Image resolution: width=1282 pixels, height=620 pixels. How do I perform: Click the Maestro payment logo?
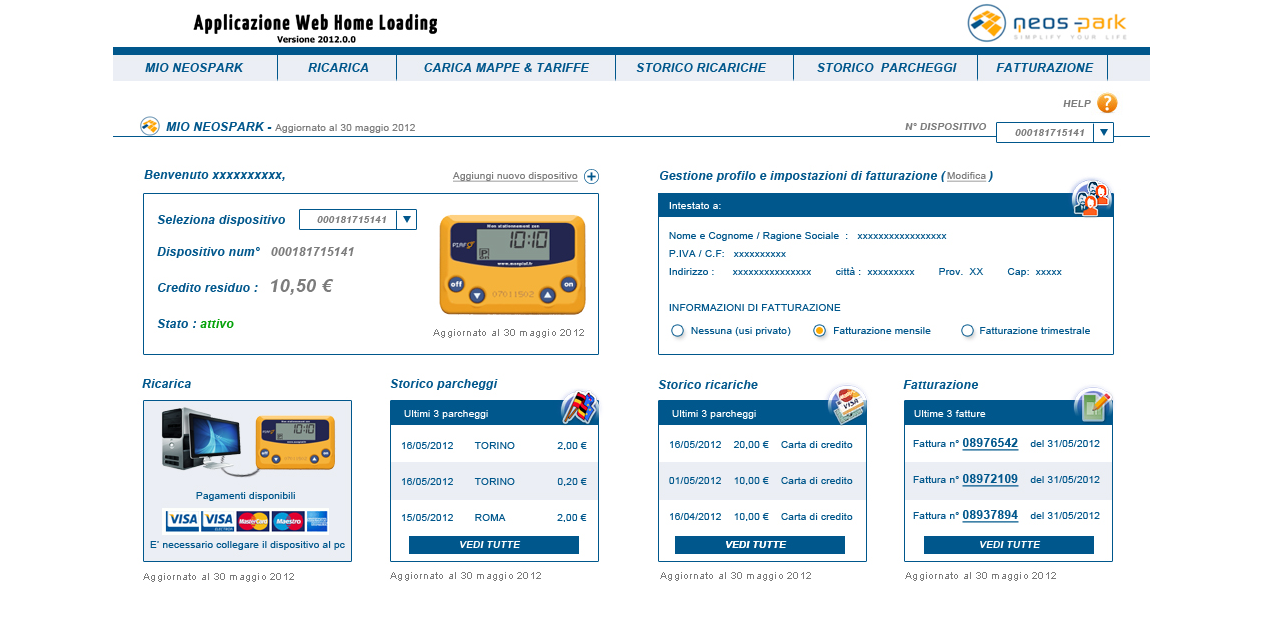[288, 521]
